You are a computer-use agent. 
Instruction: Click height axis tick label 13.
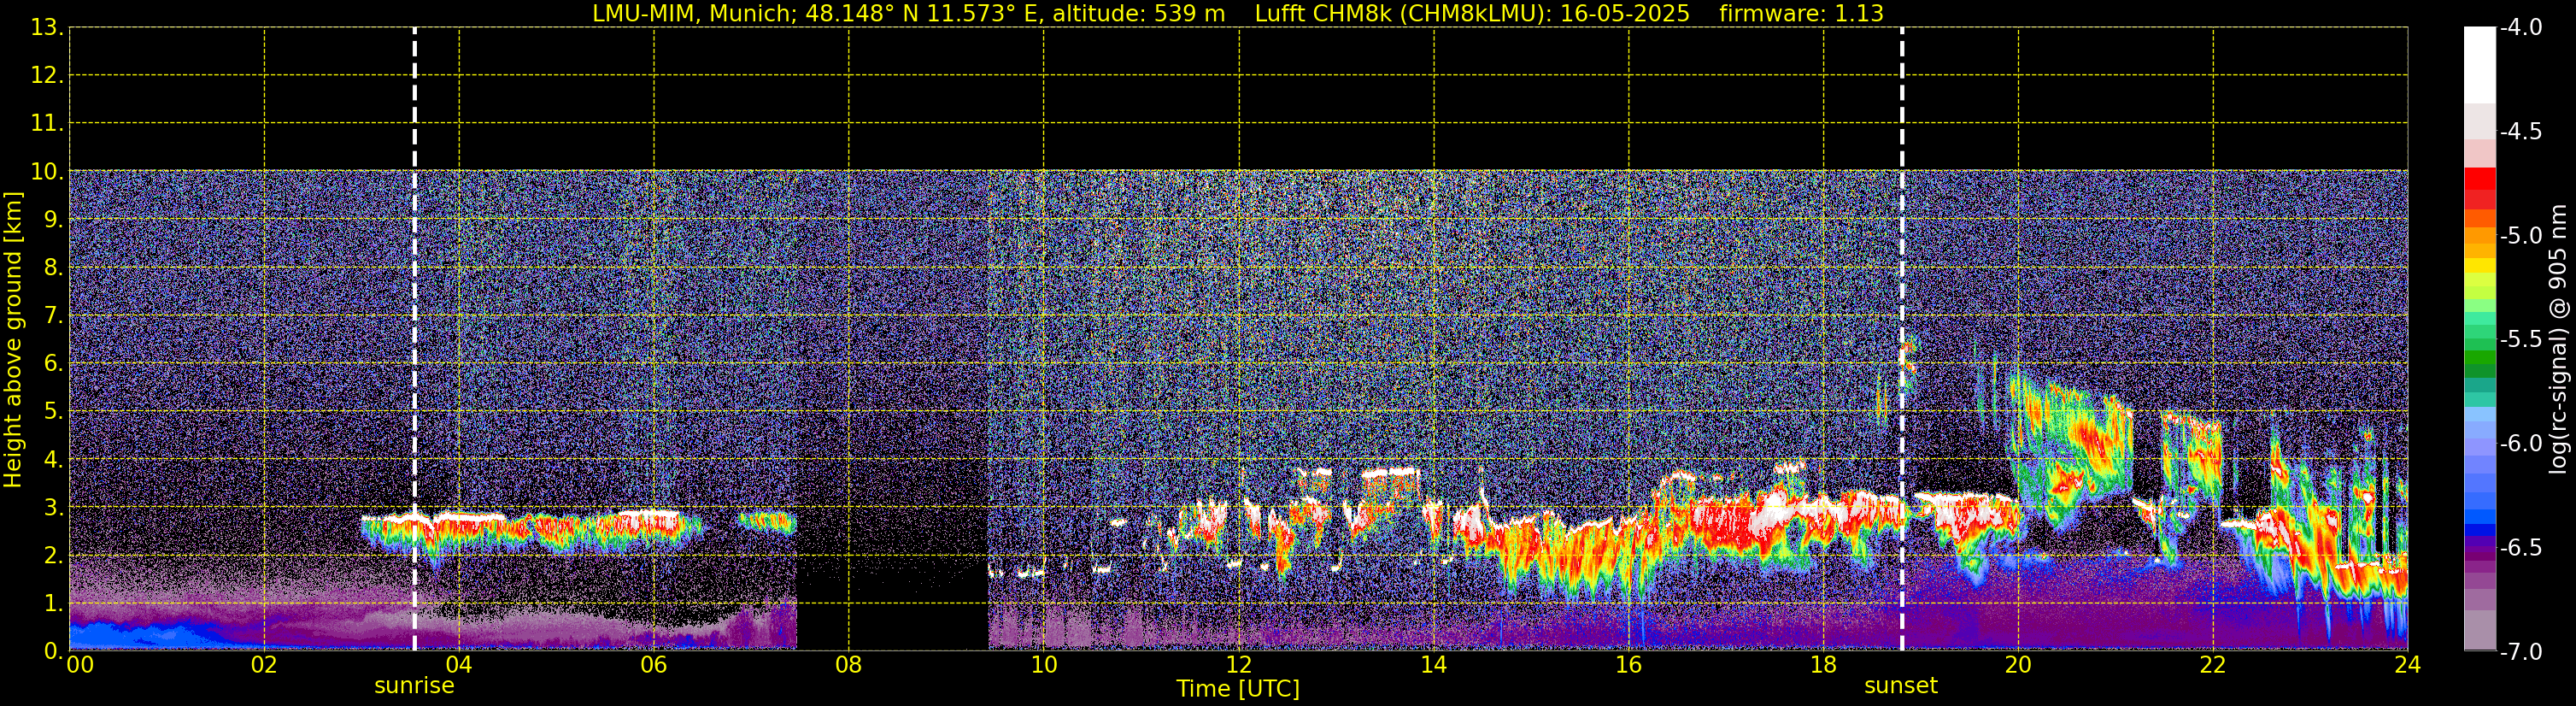pos(45,28)
